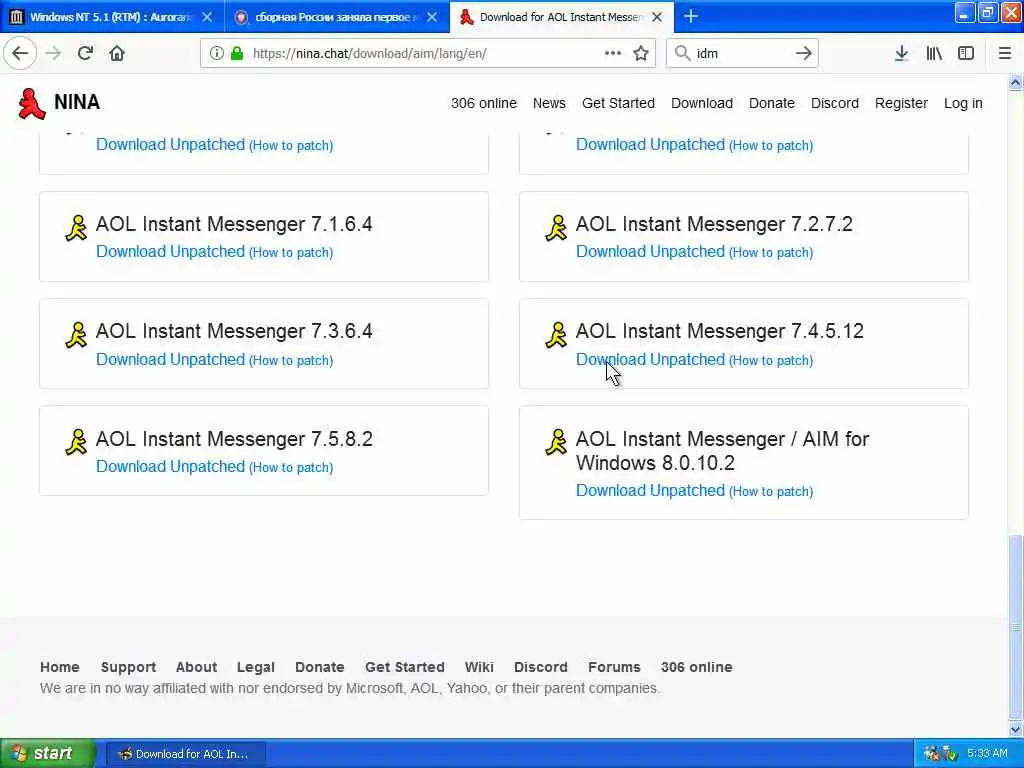Download Unpatched AIM 7.1.6.4
This screenshot has height=768, width=1024.
pyautogui.click(x=170, y=251)
